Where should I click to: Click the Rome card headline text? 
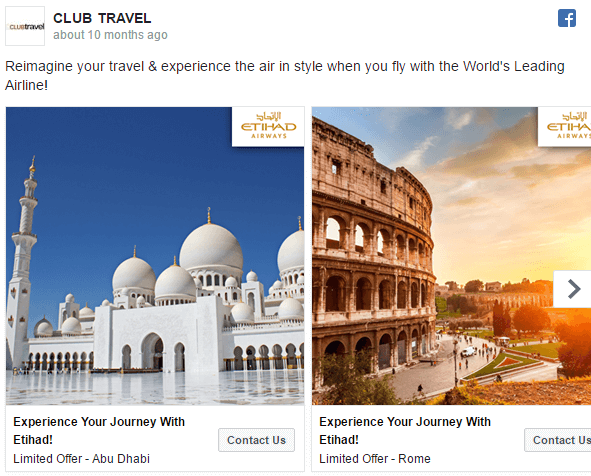coord(405,430)
